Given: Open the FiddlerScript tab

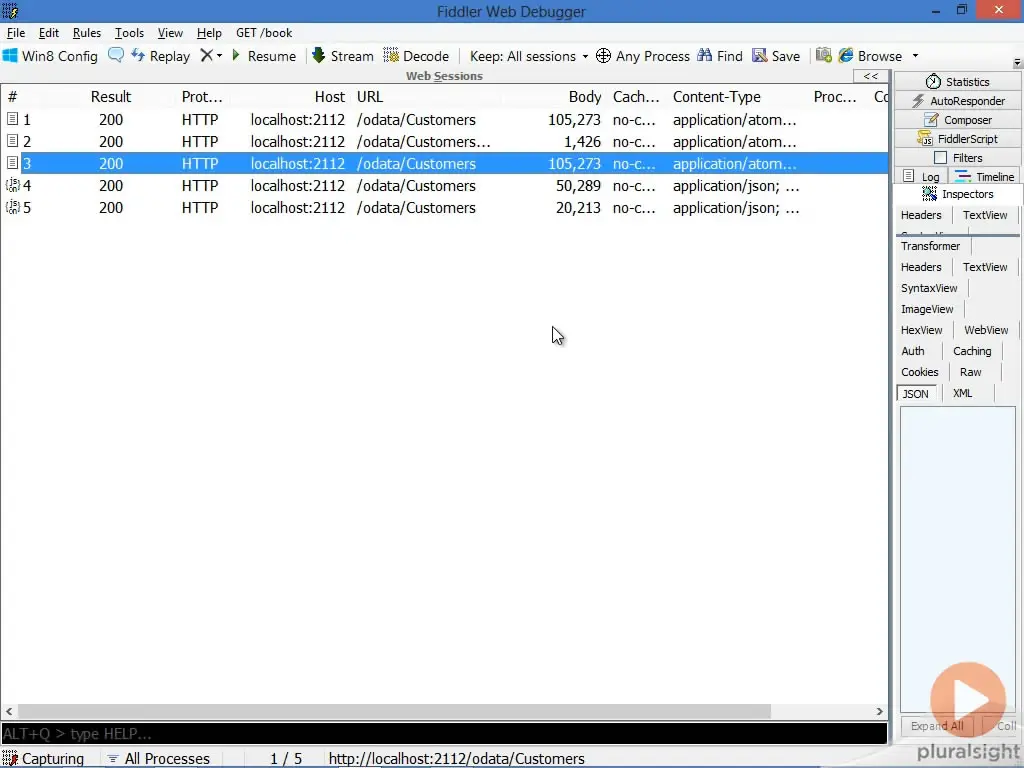Looking at the screenshot, I should coord(957,138).
